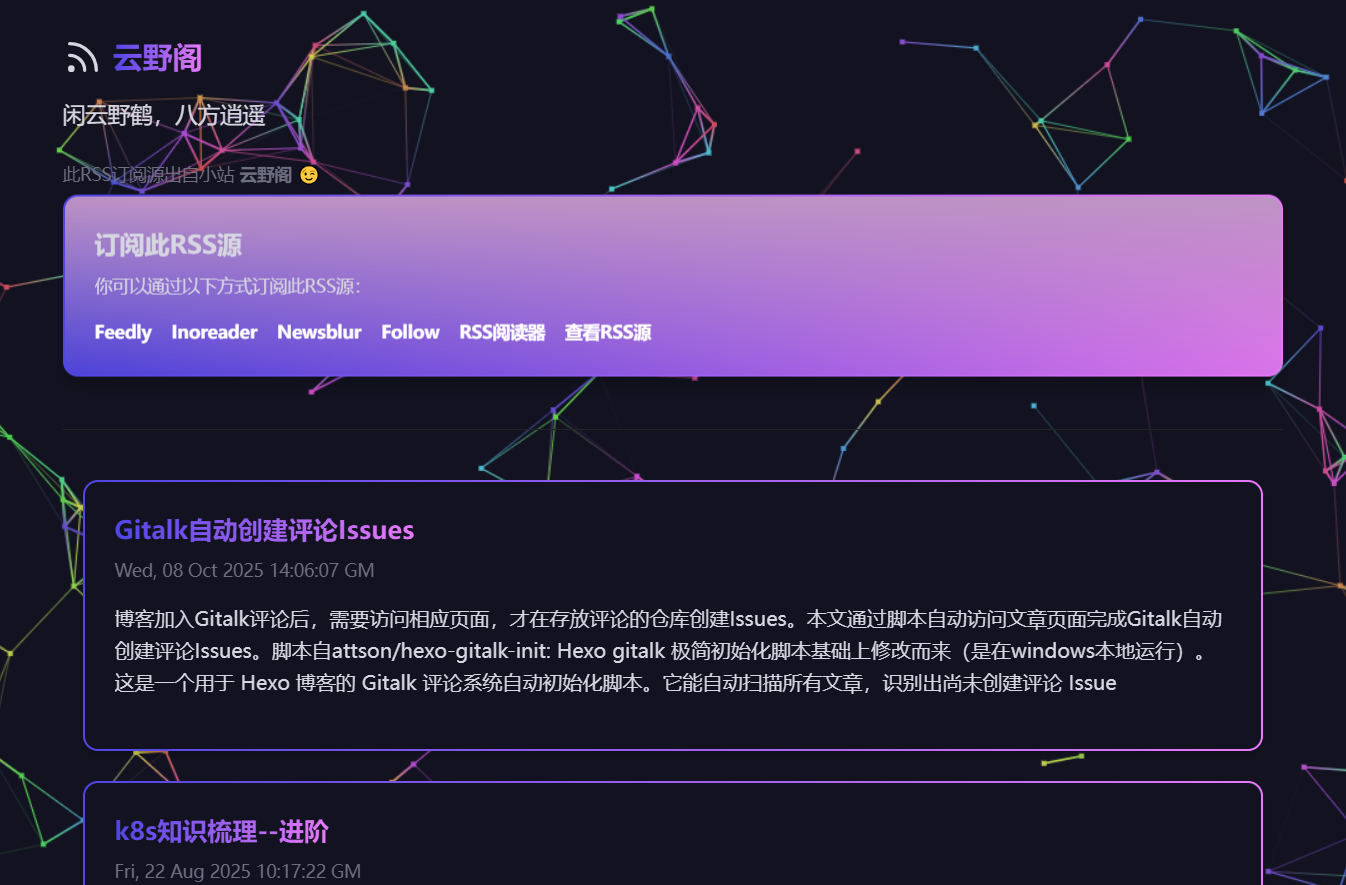
Task: Click the 你可以通过以下方式订阅此RSS源 instruction text
Action: tap(227, 287)
